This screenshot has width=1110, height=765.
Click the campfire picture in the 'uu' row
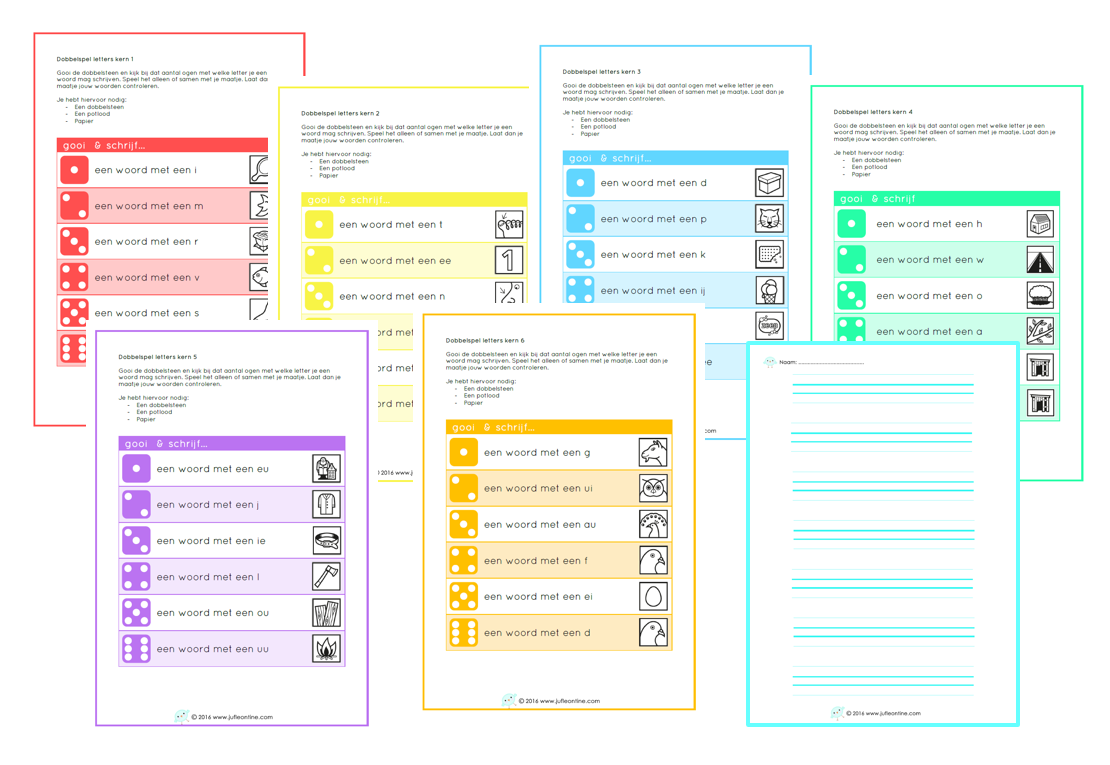coord(326,649)
